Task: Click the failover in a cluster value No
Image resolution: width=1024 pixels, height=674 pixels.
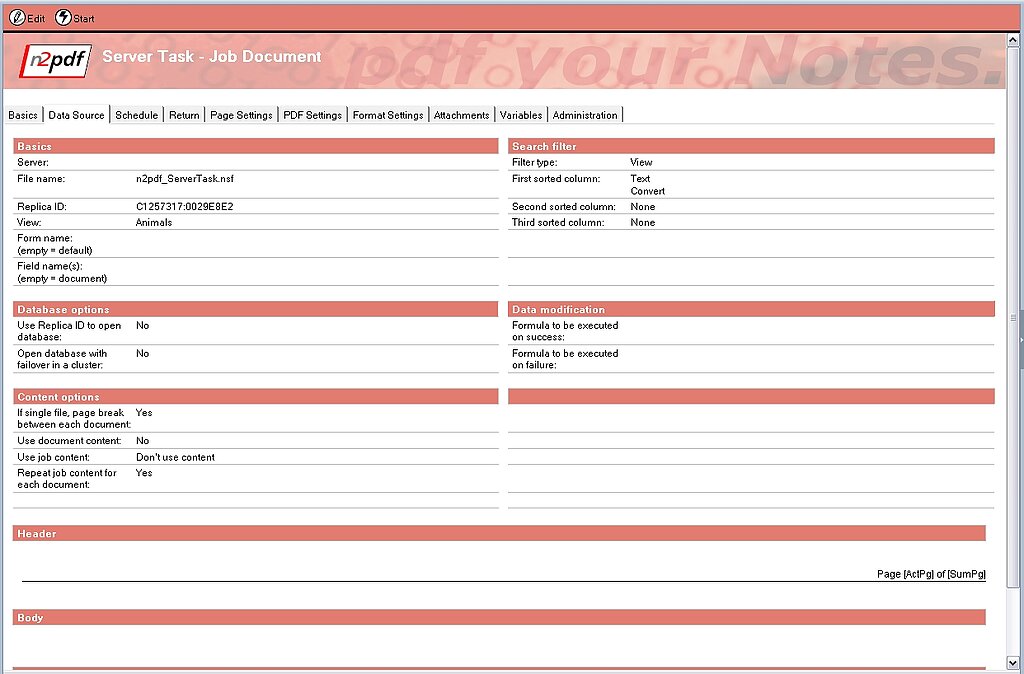Action: tap(142, 353)
